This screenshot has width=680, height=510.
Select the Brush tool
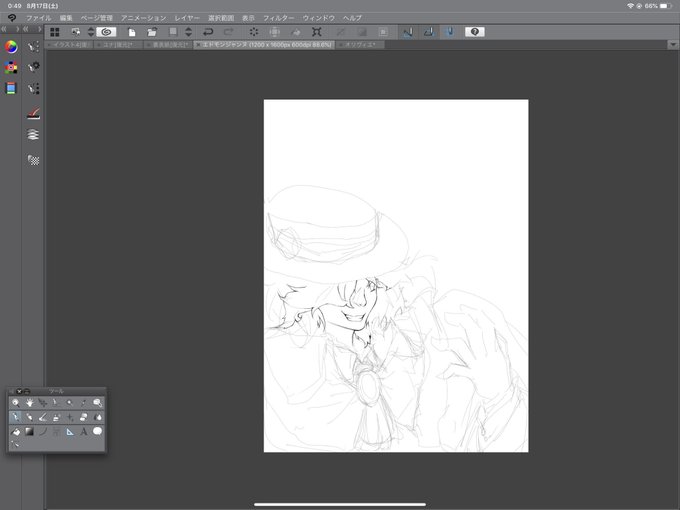pos(43,417)
